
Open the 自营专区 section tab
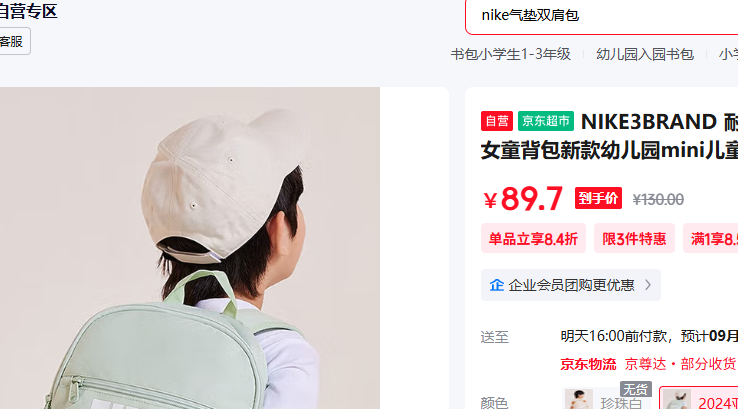(x=28, y=11)
